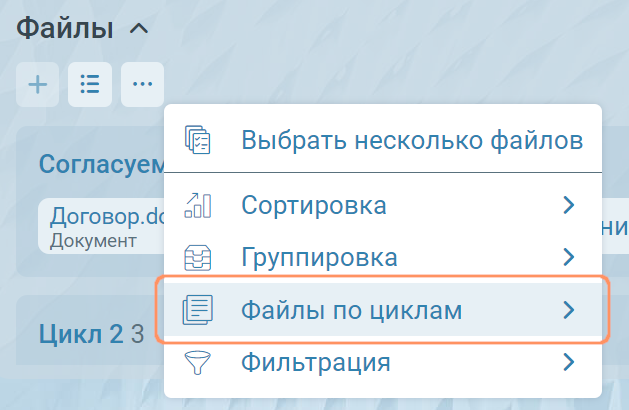Click the filtering funnel icon
Viewport: 629px width, 410px height.
198,361
